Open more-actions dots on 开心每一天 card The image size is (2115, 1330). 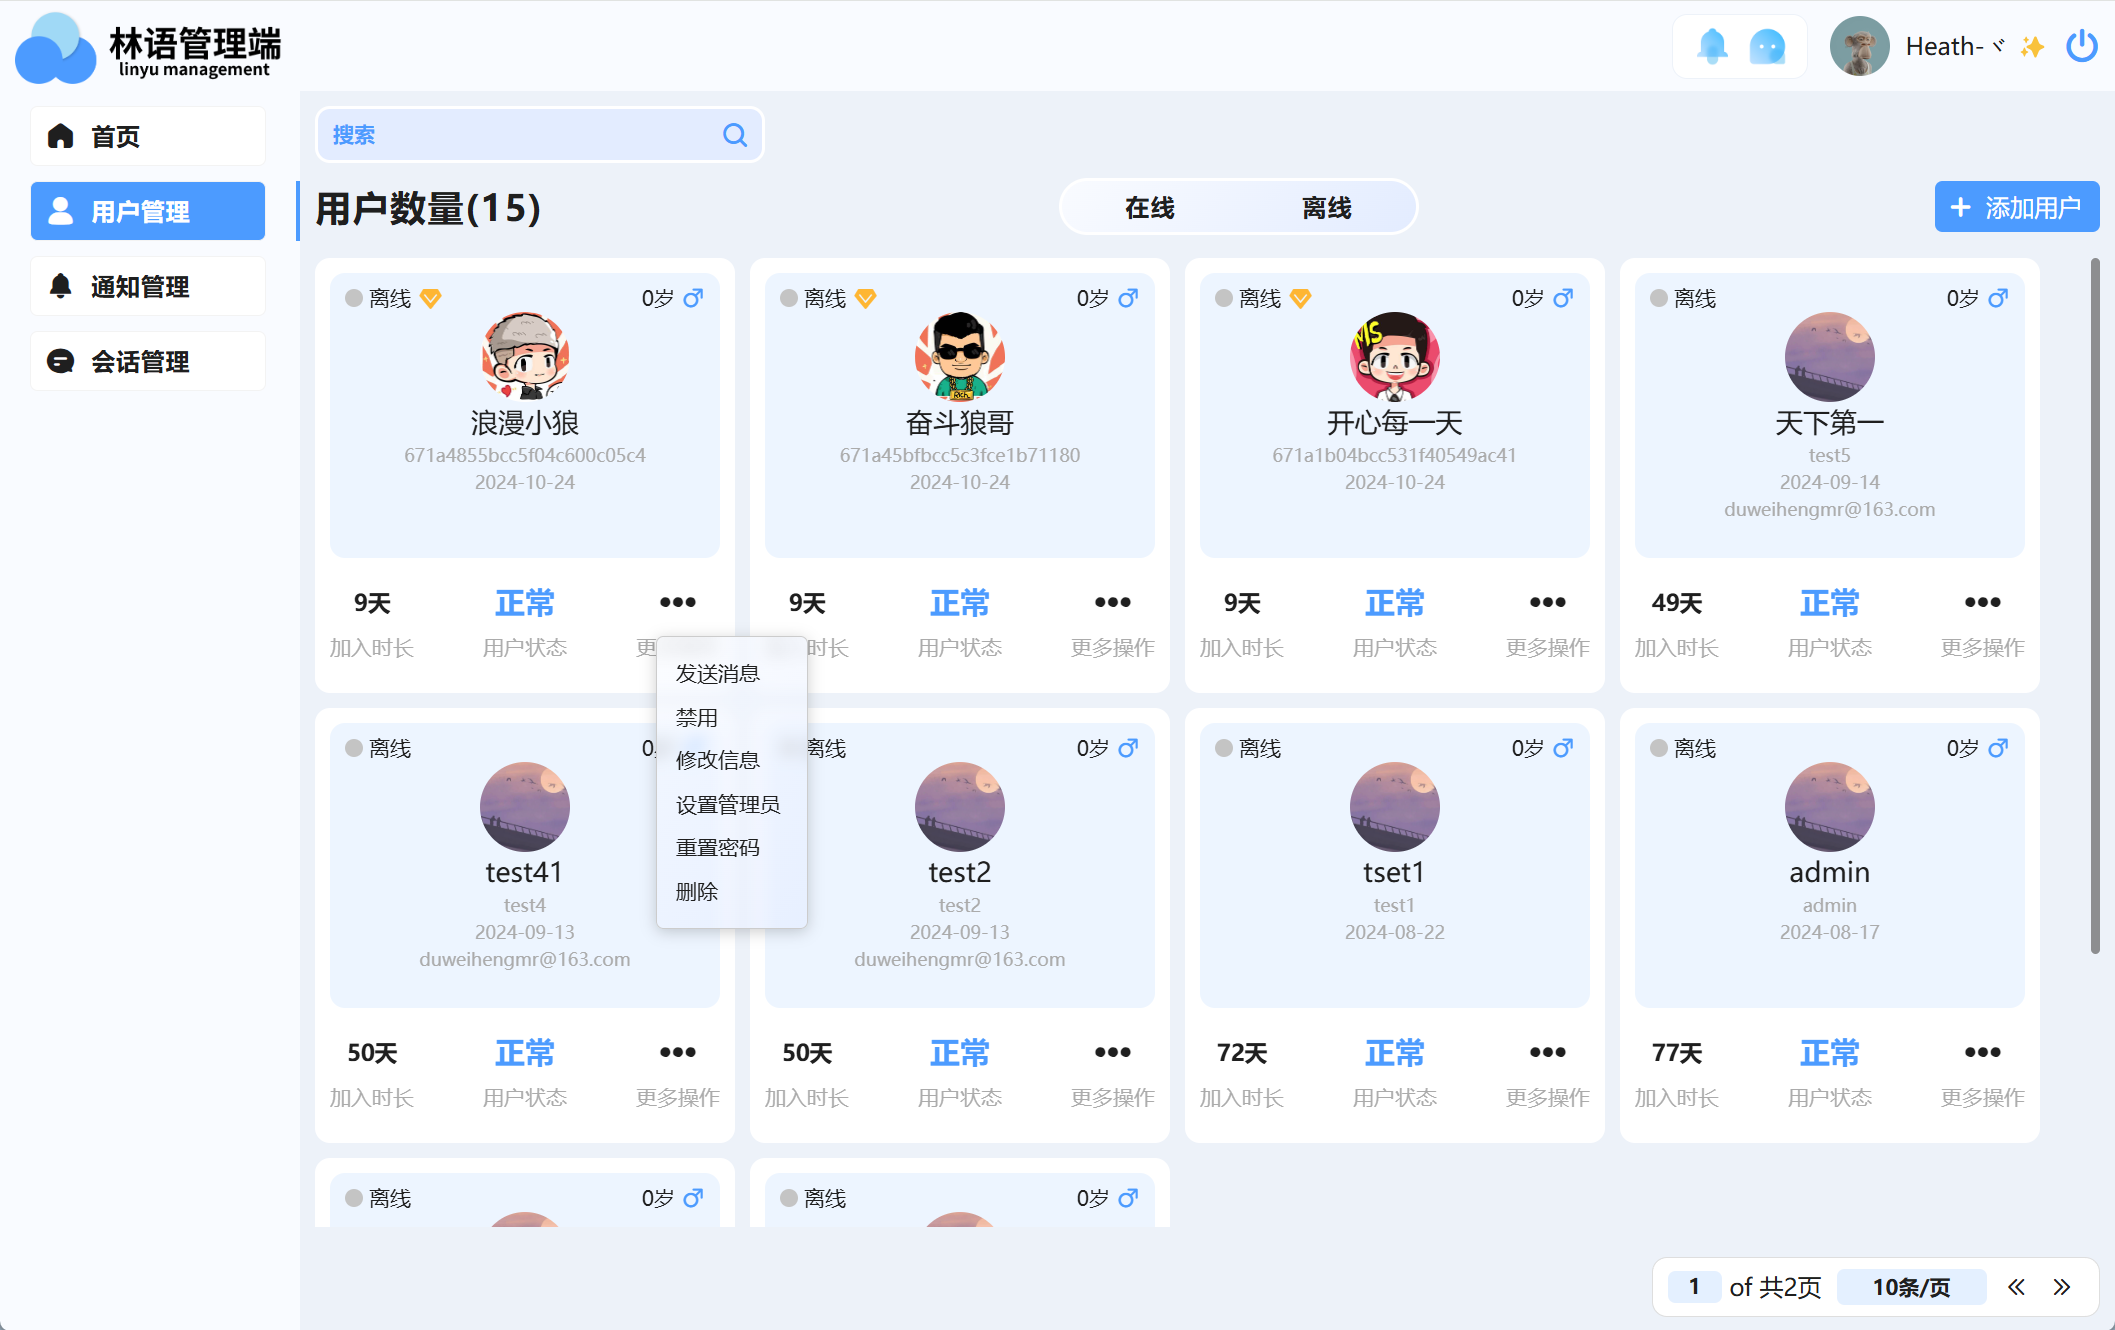1547,602
